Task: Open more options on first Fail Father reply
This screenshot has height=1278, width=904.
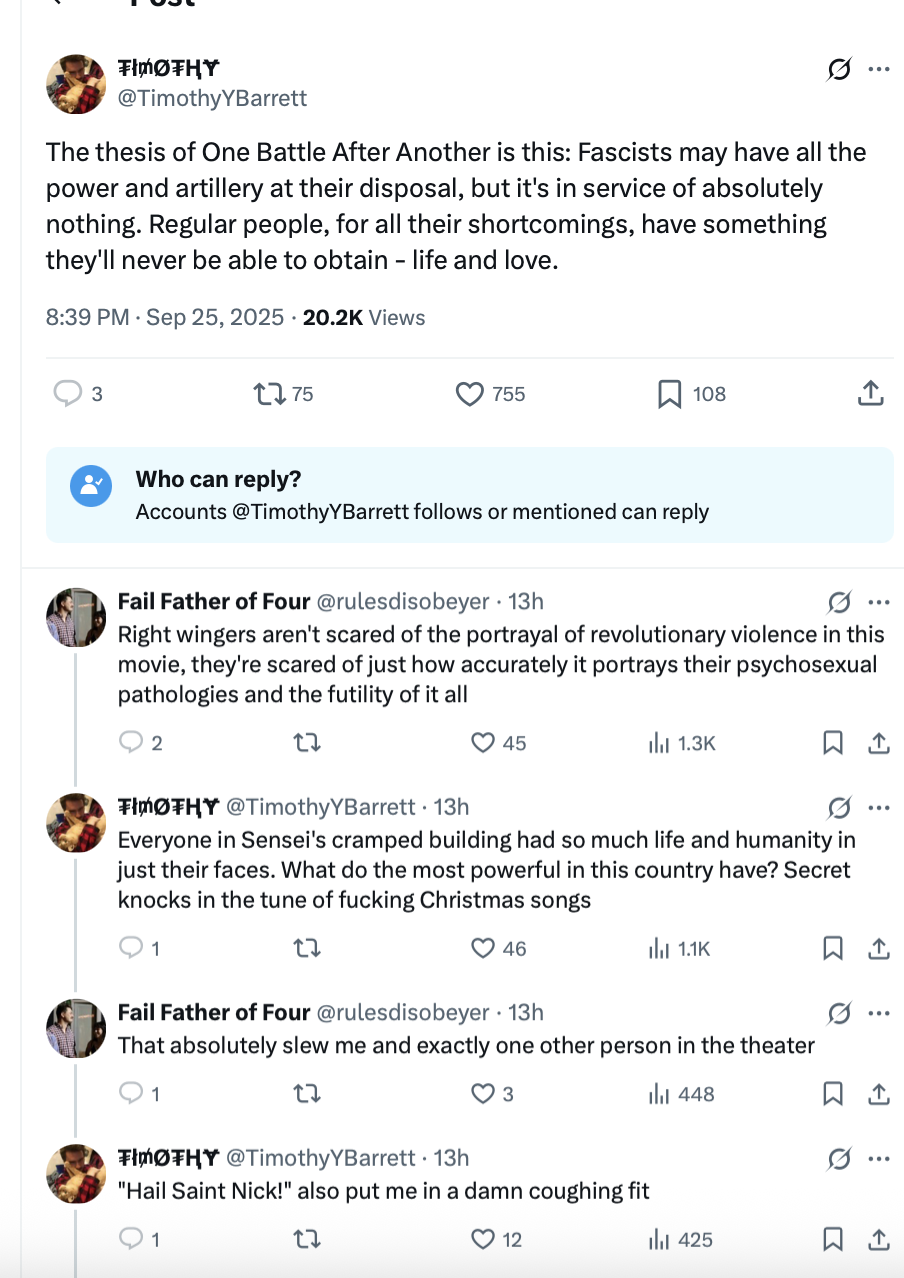Action: tap(879, 602)
